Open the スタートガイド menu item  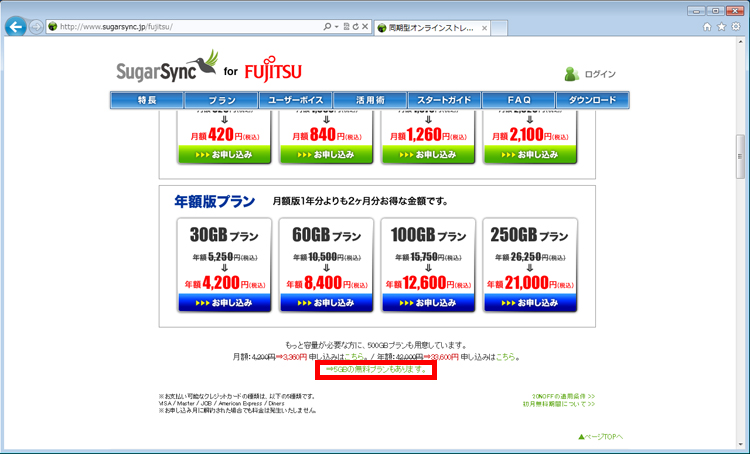click(x=444, y=100)
